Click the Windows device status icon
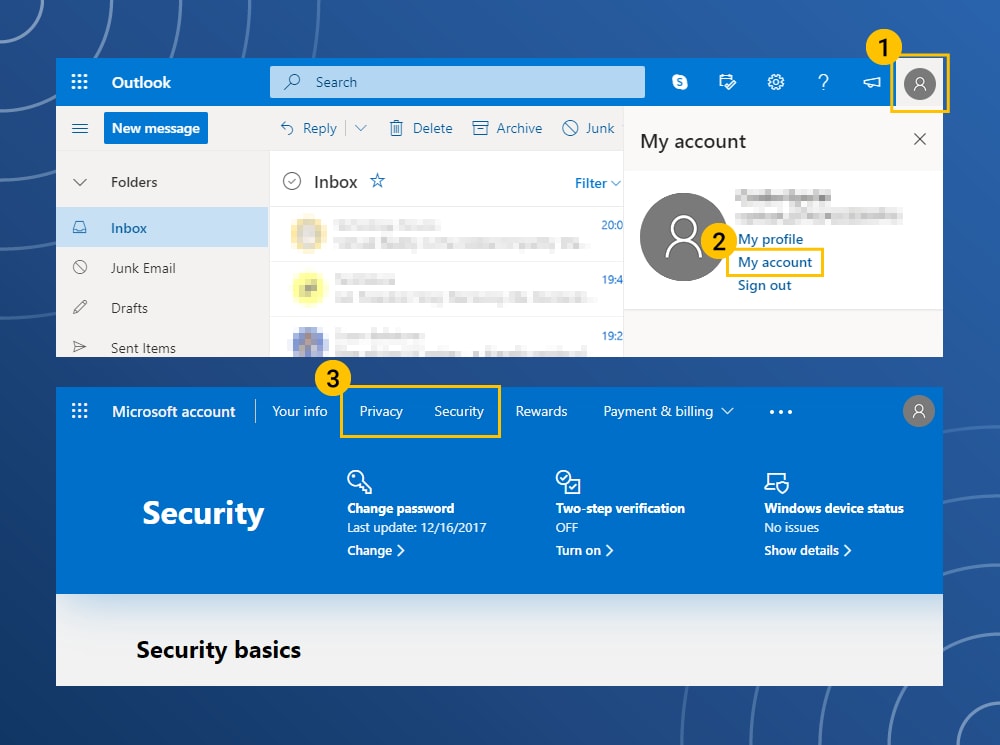Screen dimensions: 1000x745 tap(775, 481)
